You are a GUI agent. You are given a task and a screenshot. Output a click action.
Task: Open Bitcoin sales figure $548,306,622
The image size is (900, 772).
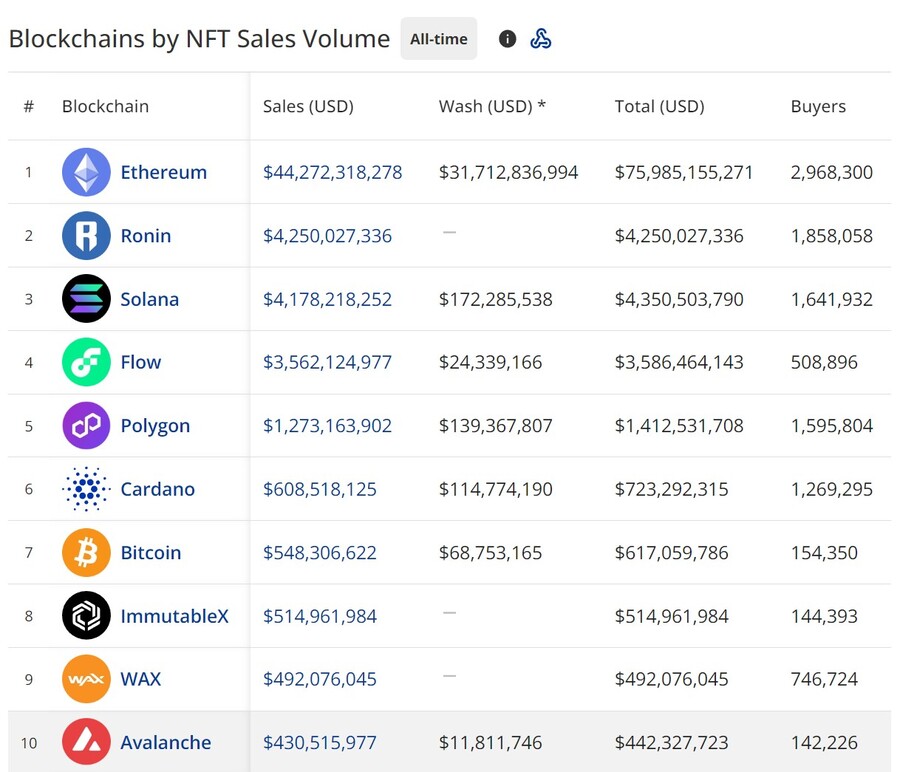pyautogui.click(x=320, y=552)
